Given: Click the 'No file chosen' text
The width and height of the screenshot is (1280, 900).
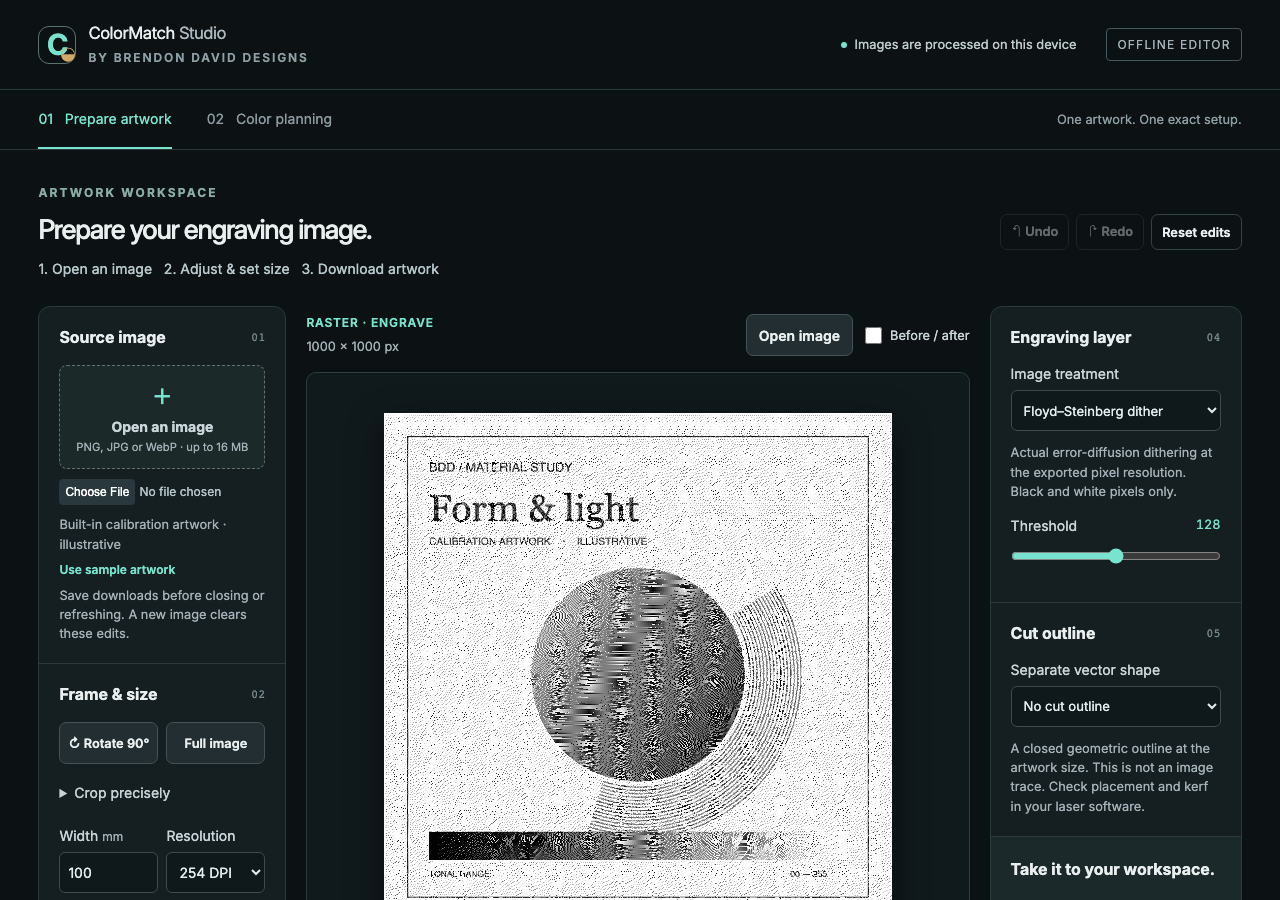Looking at the screenshot, I should click(180, 492).
